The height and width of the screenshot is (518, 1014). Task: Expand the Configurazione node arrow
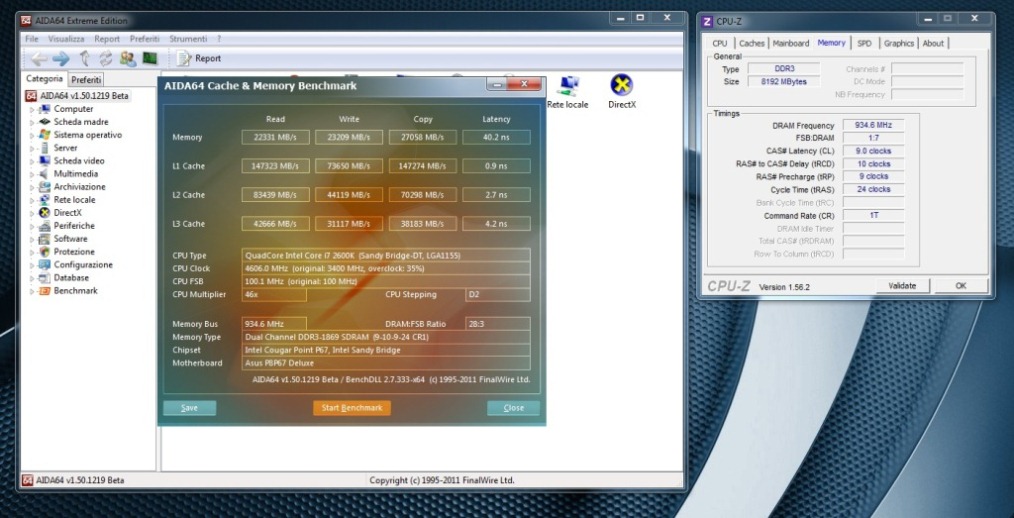tap(32, 265)
